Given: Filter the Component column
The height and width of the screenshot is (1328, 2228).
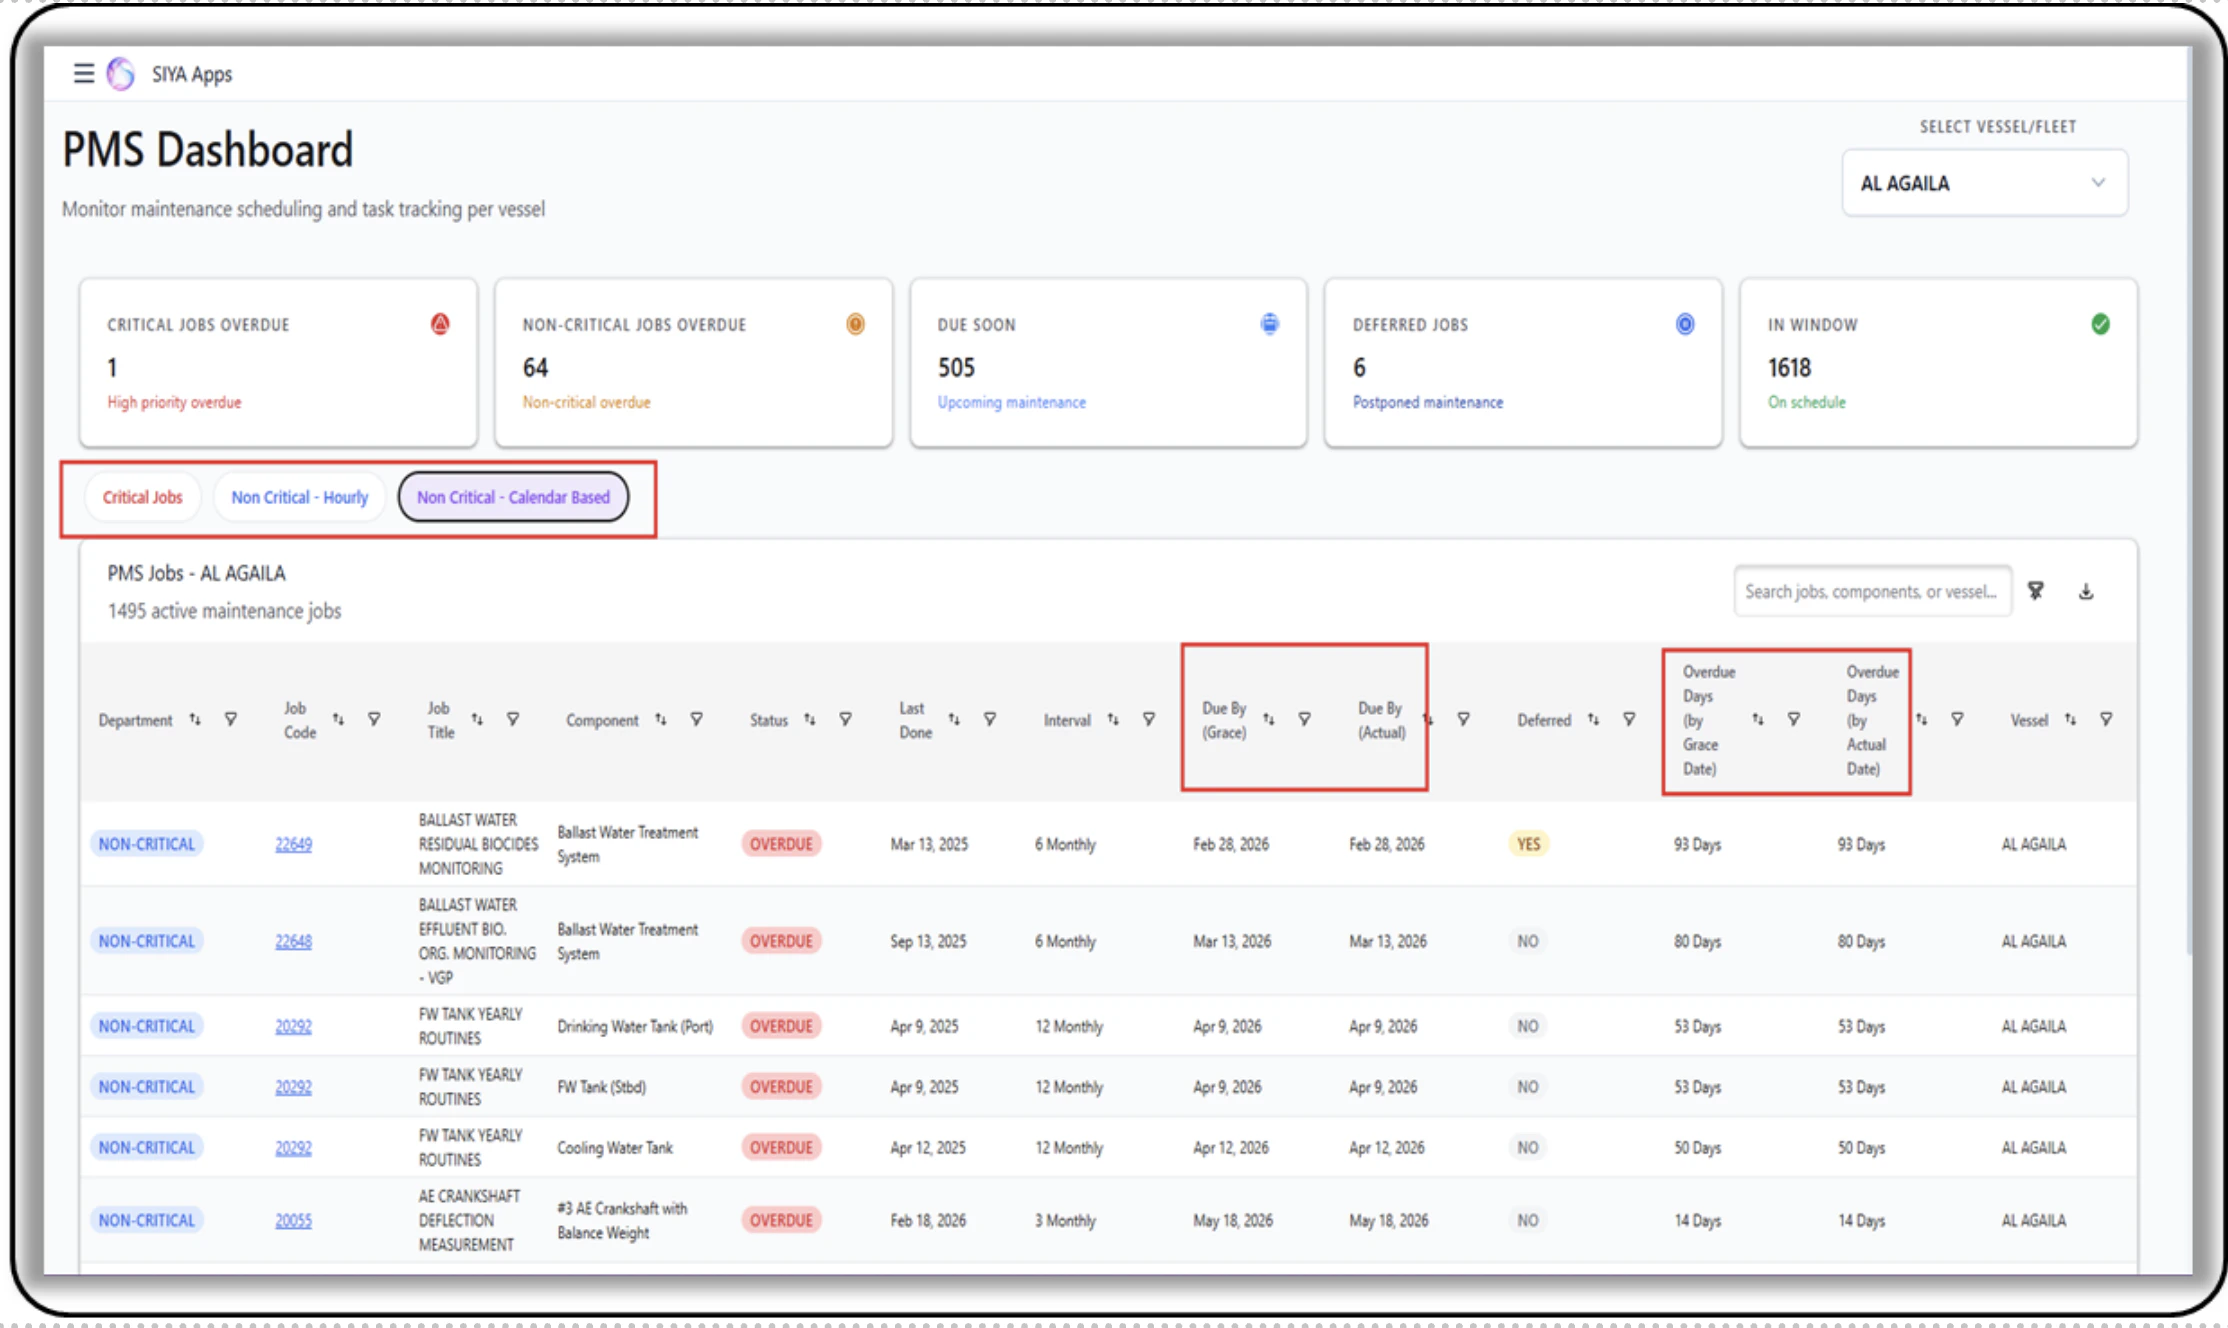Looking at the screenshot, I should tap(697, 719).
